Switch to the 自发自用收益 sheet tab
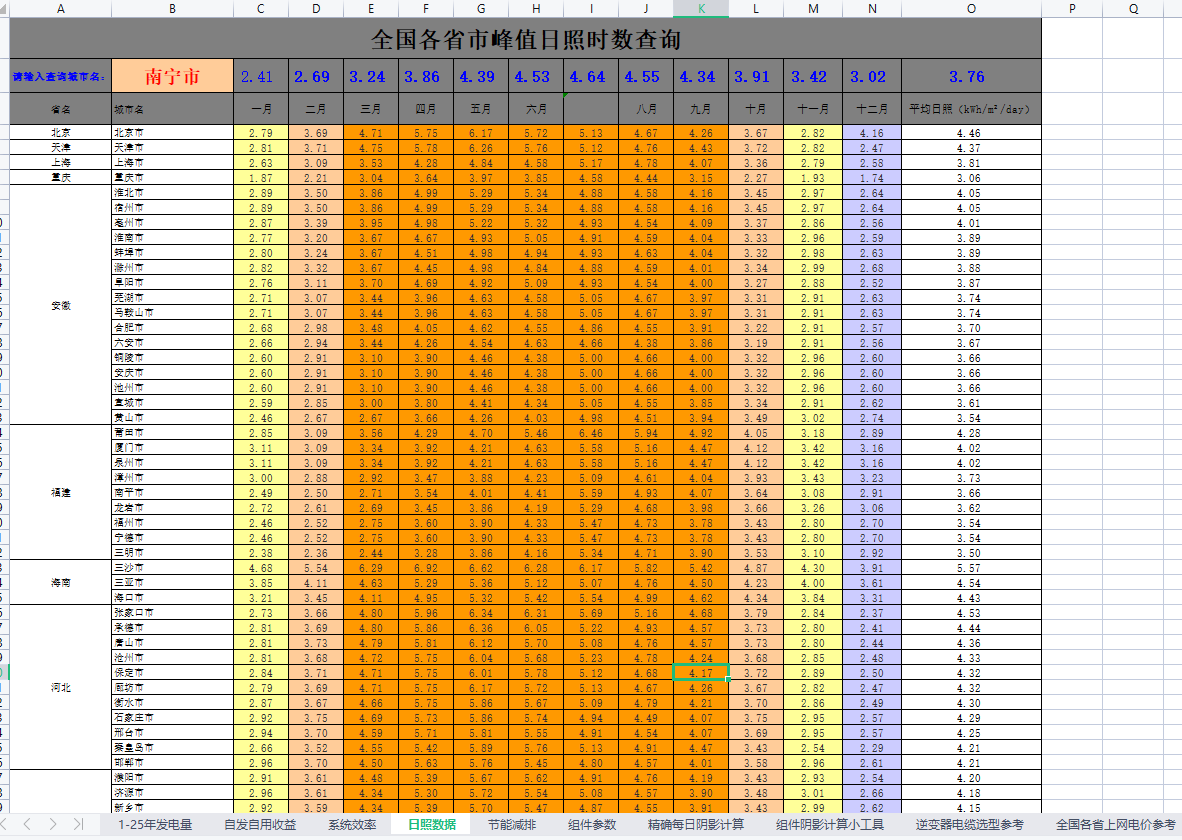 pos(260,825)
